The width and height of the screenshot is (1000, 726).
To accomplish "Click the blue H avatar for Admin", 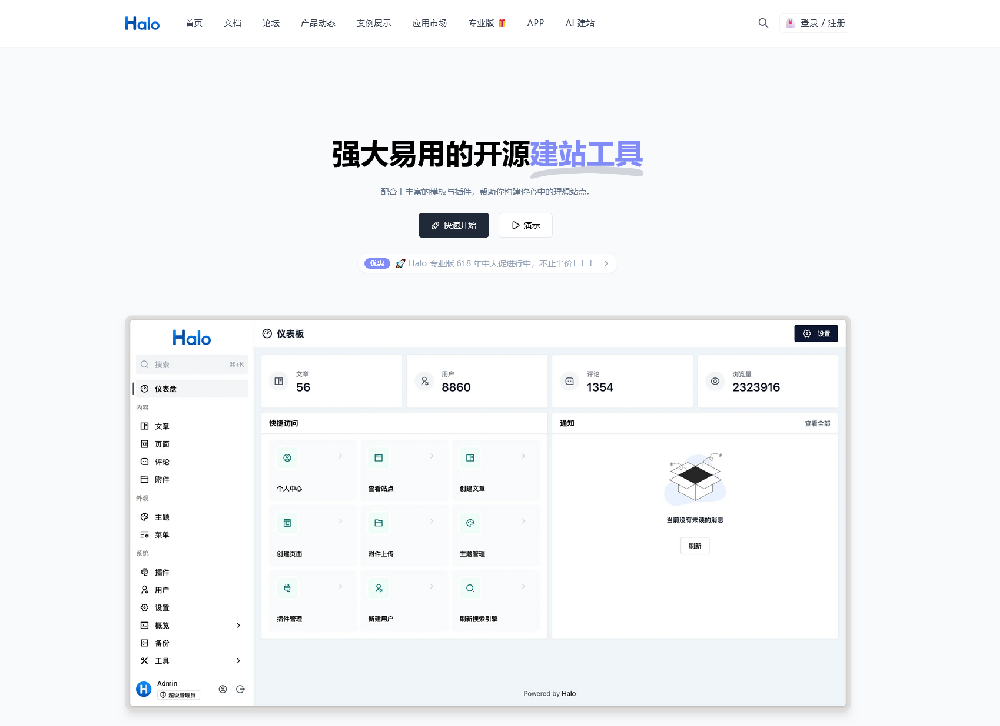I will point(143,689).
